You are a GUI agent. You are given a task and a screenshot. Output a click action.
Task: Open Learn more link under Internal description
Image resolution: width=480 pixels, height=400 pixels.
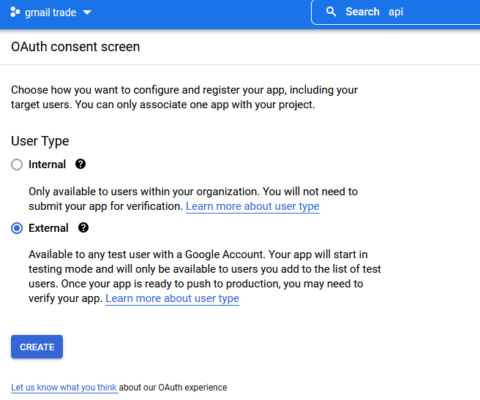[x=252, y=206]
